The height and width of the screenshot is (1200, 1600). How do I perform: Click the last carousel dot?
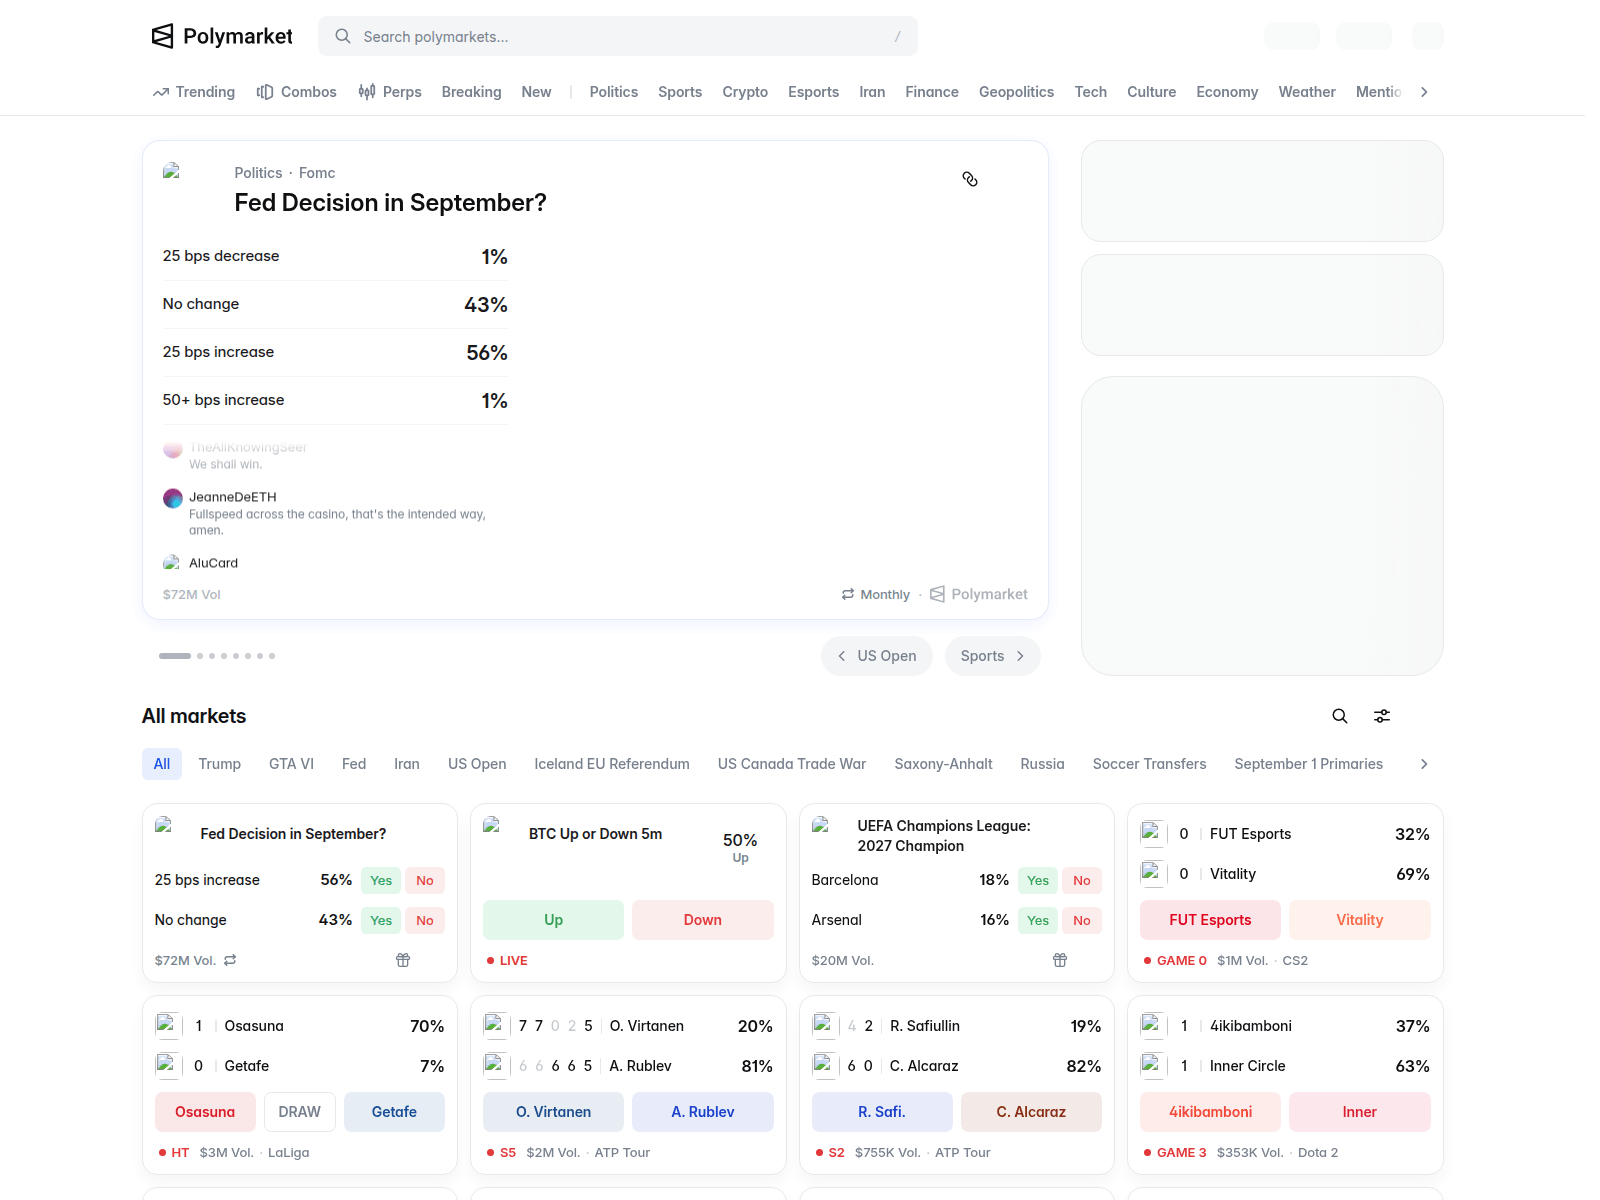pos(272,656)
